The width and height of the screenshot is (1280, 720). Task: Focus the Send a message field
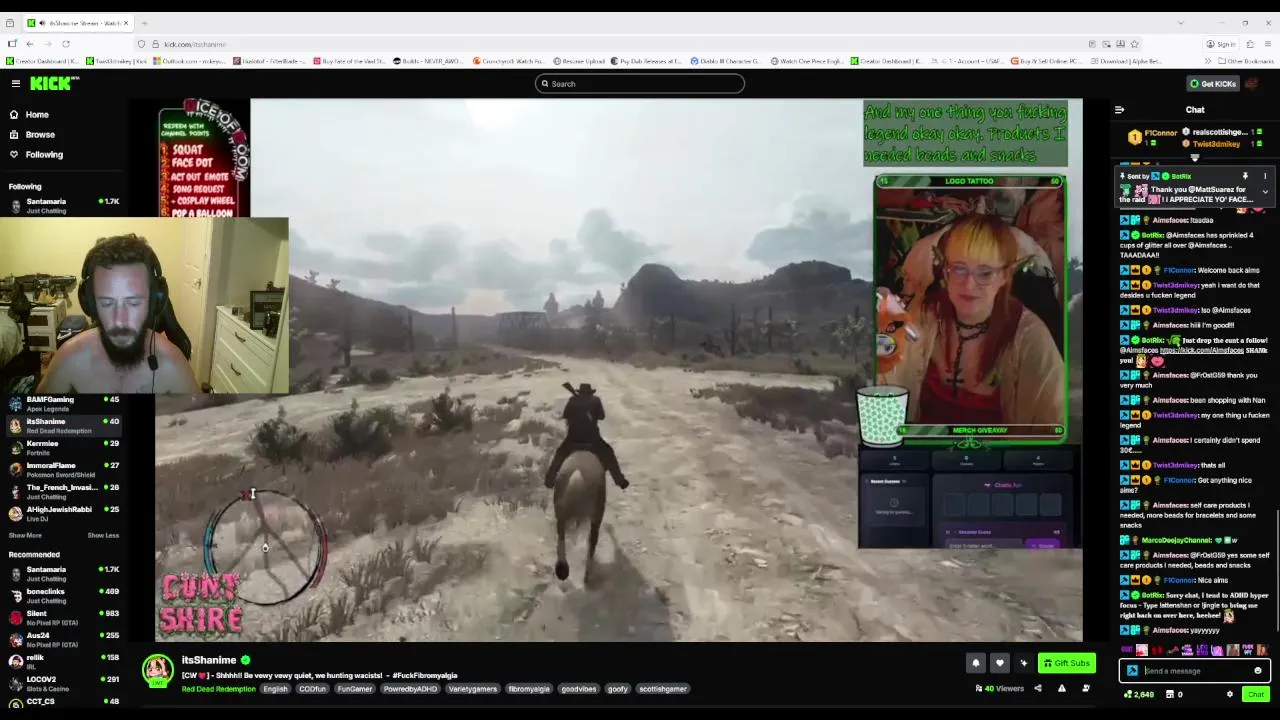(1195, 671)
